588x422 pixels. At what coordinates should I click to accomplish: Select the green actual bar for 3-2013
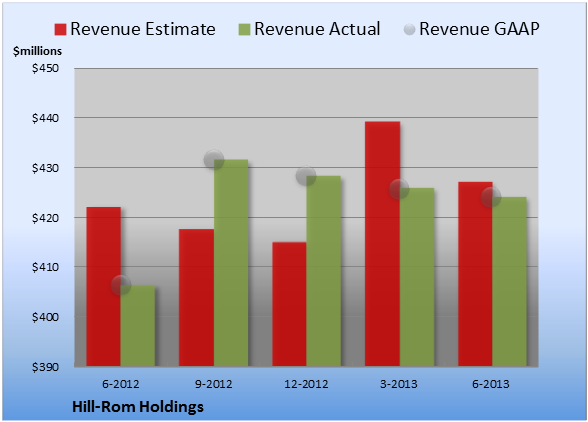[x=417, y=277]
